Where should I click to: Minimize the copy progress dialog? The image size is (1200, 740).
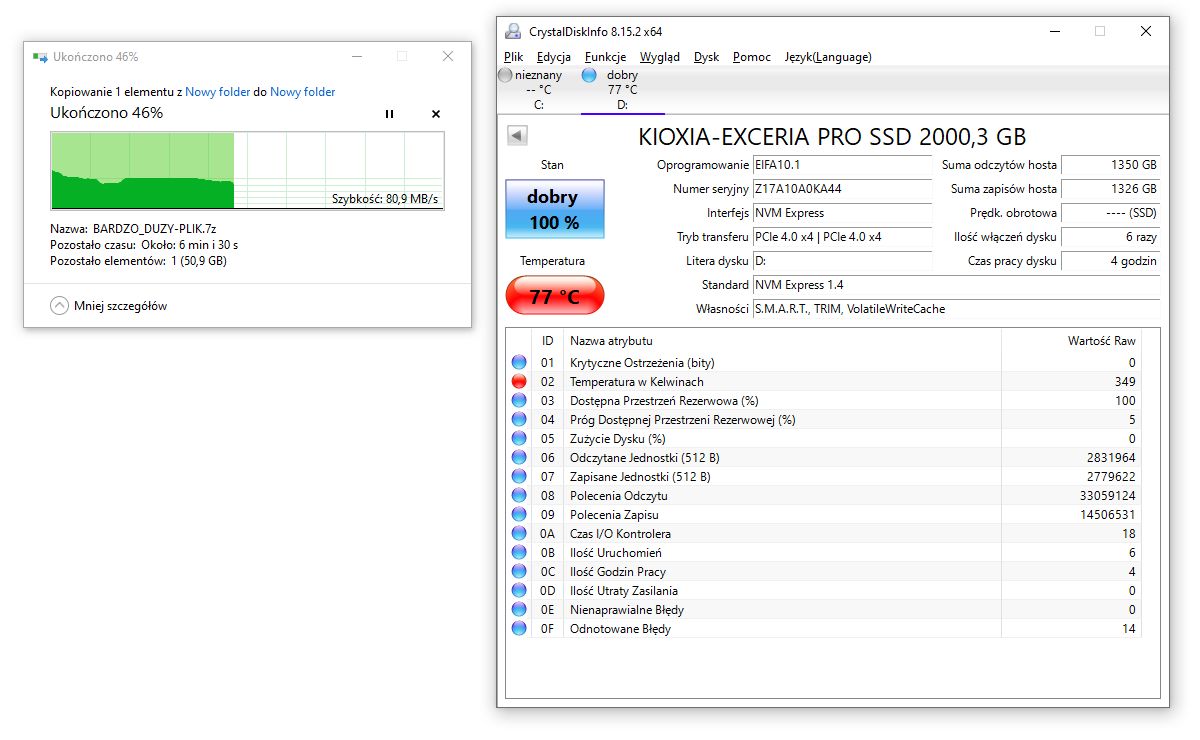tap(355, 57)
